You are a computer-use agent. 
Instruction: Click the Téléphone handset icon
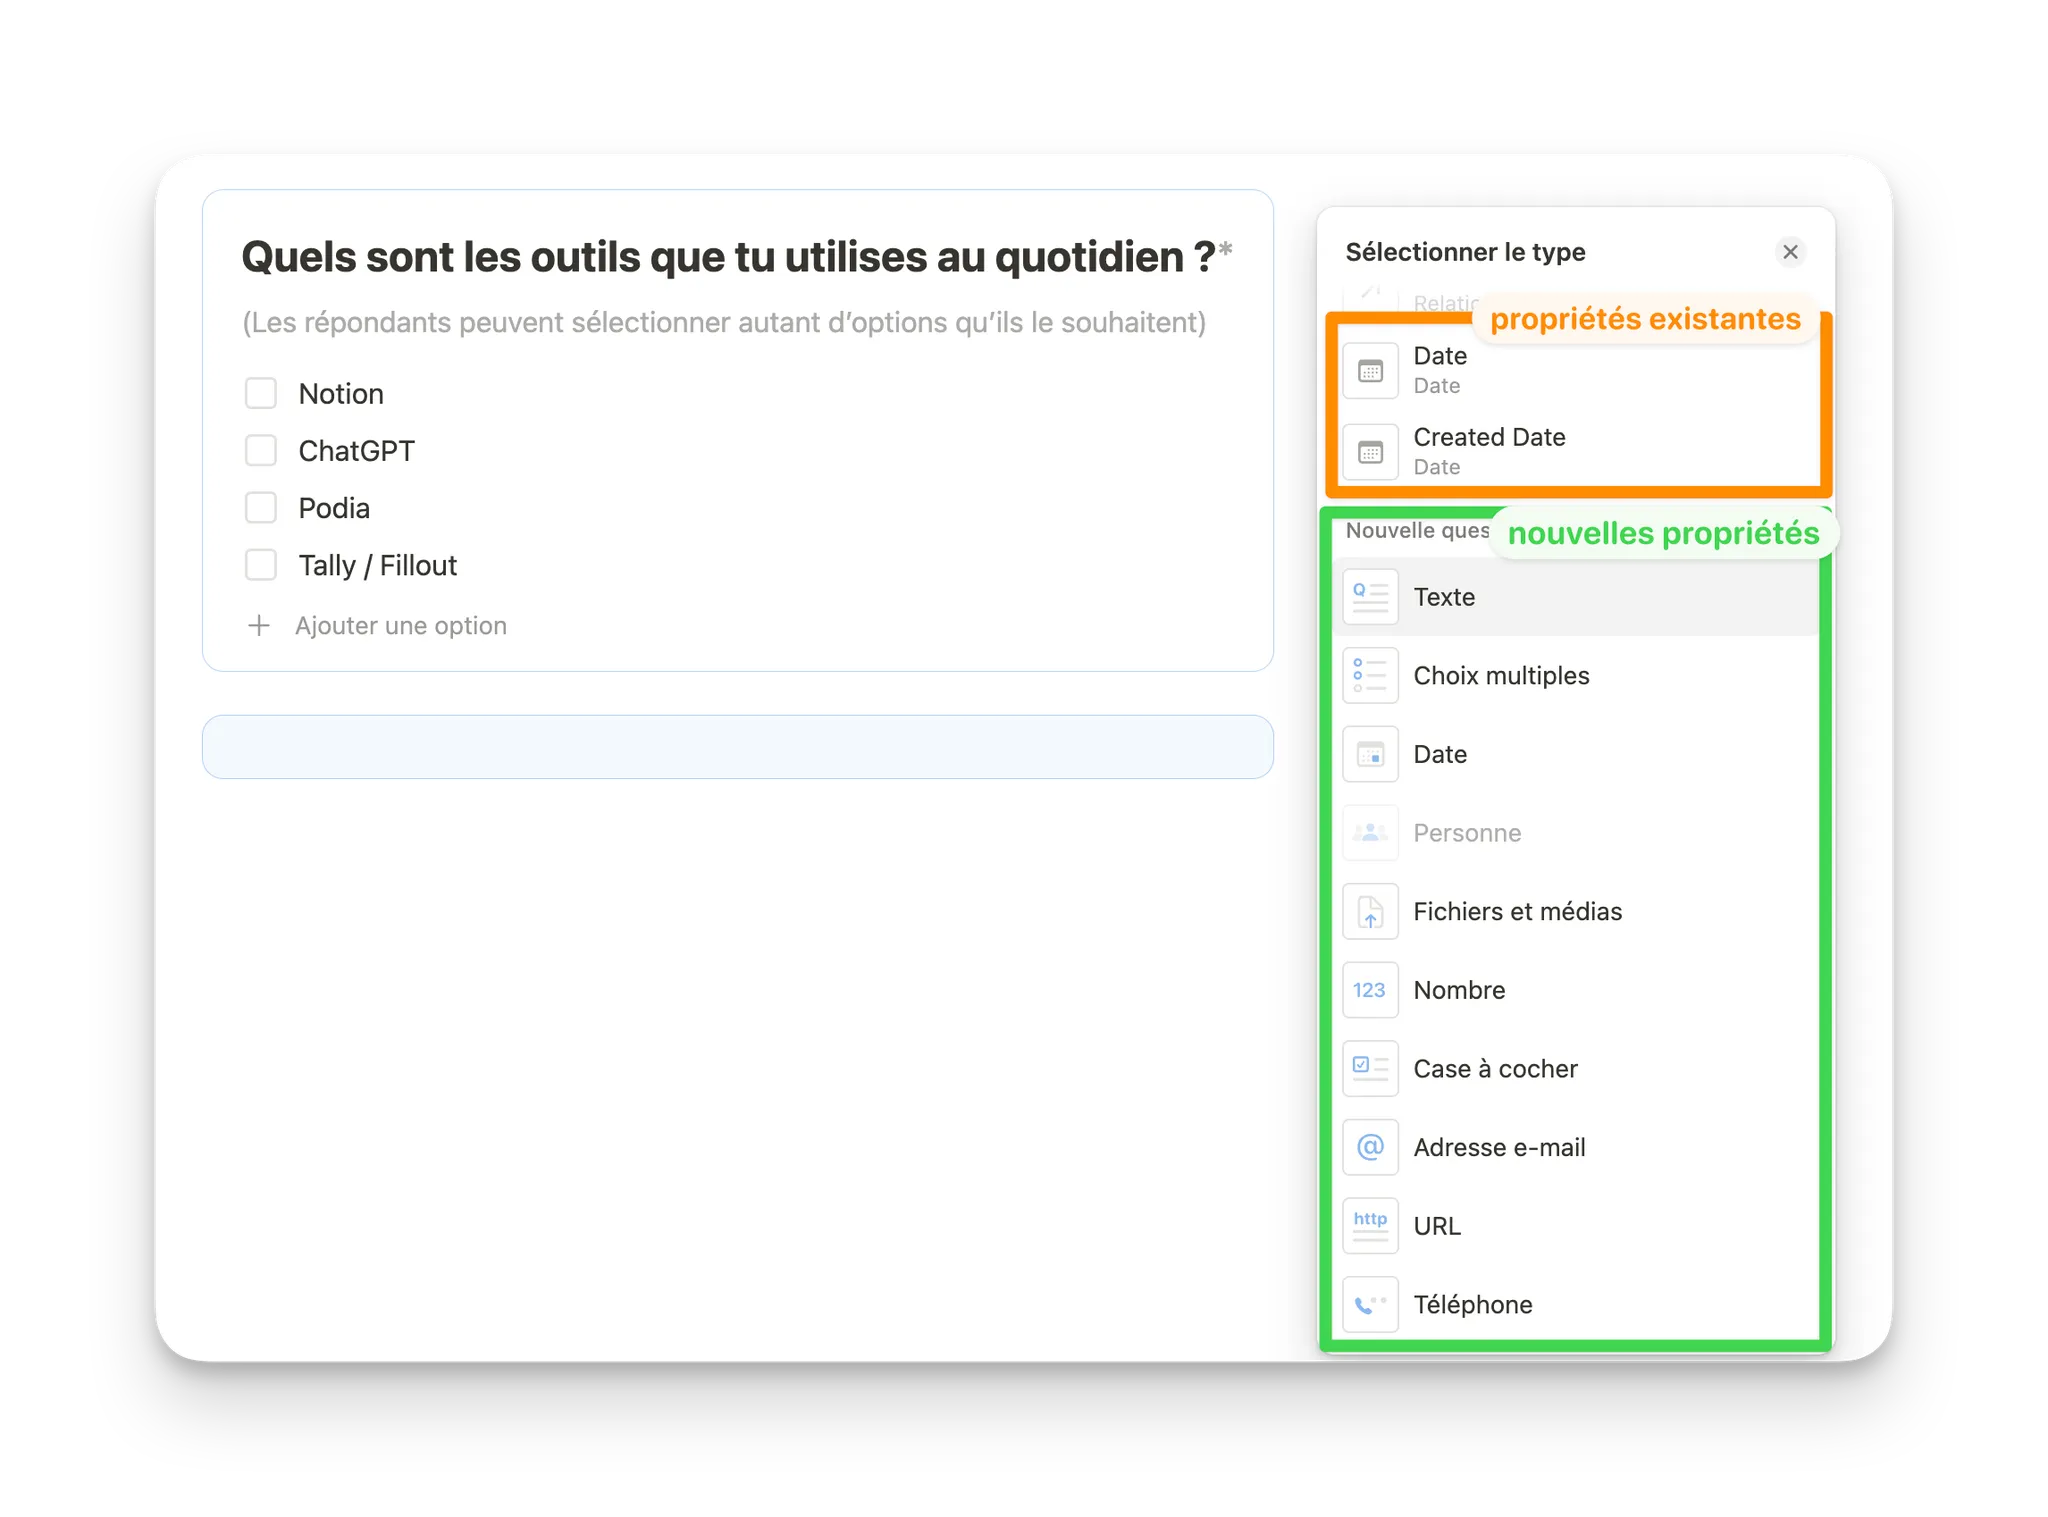coord(1370,1303)
